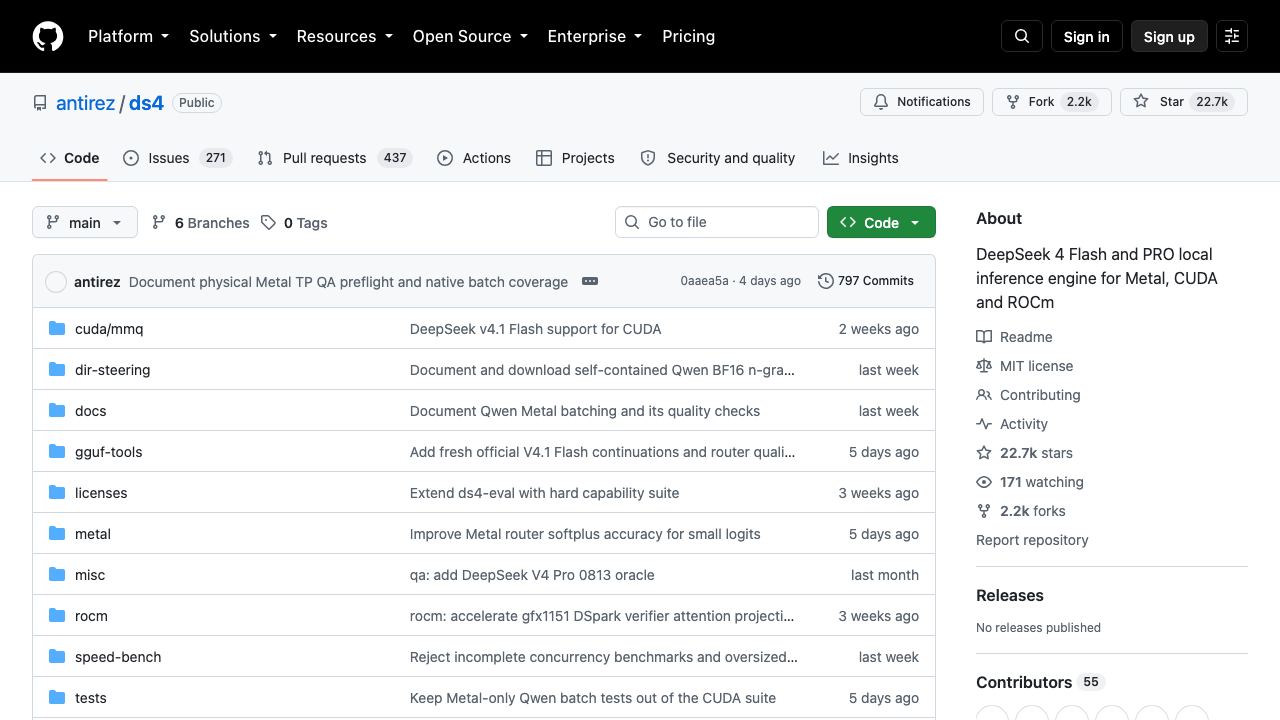Switch to the Code tab
1280x720 pixels.
tap(70, 158)
